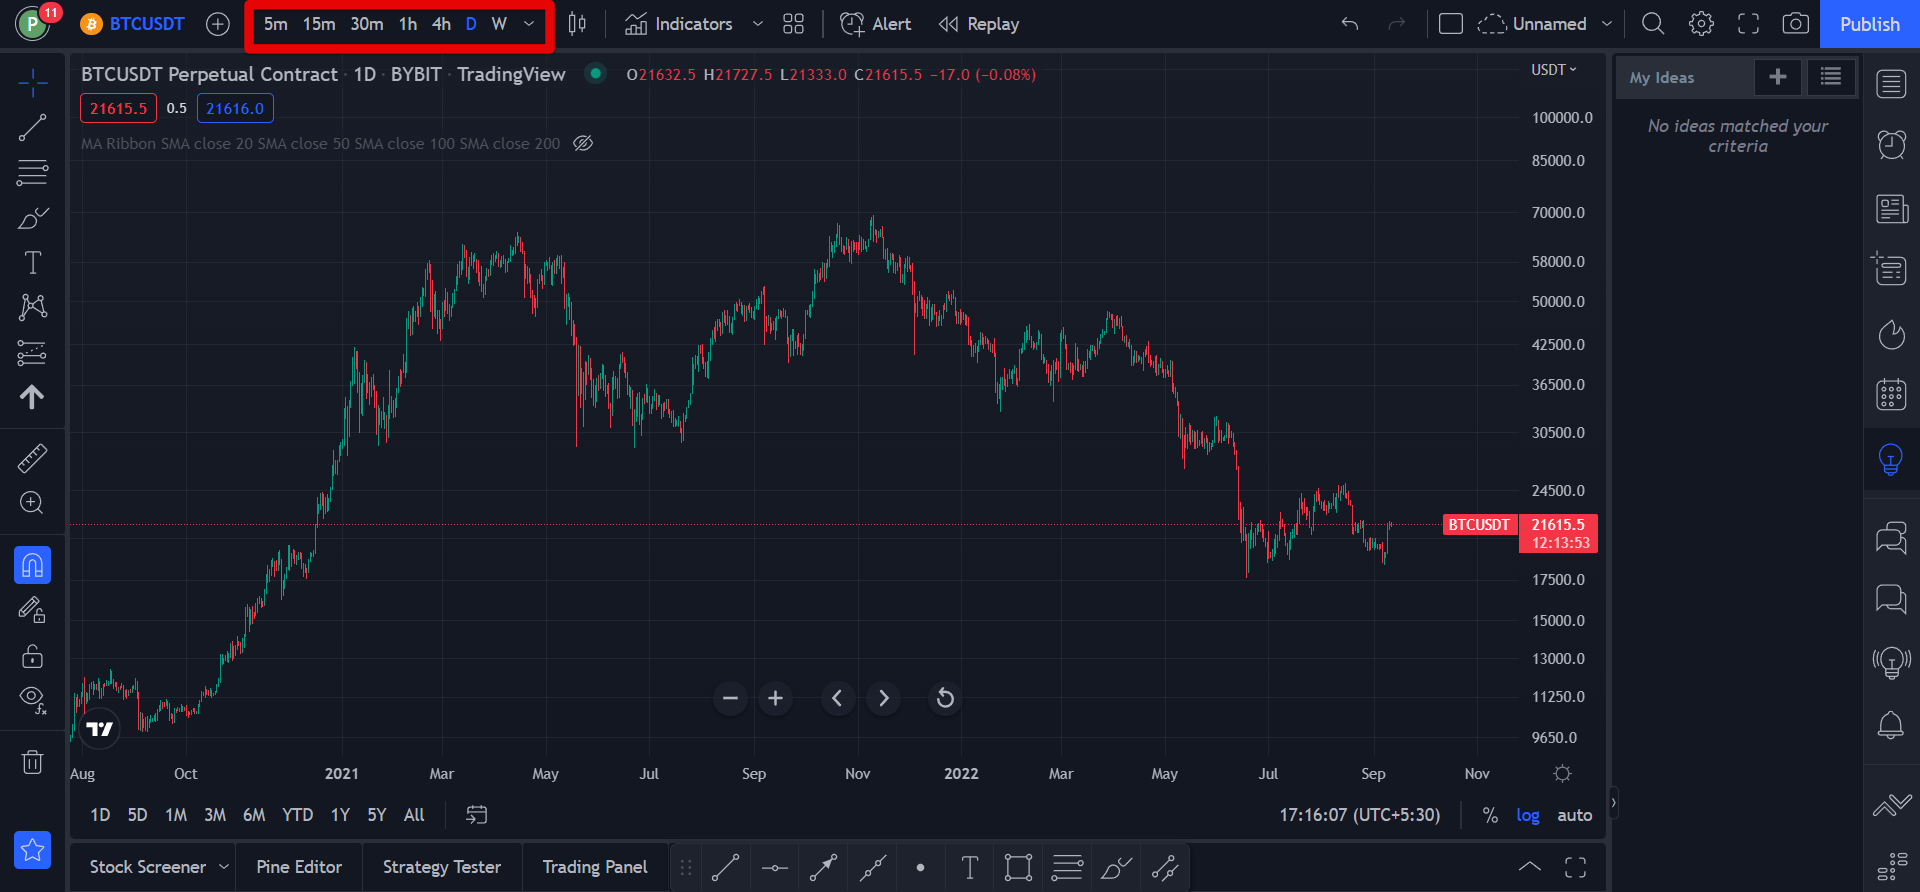Open the alerts clock panel icon

pyautogui.click(x=1891, y=145)
